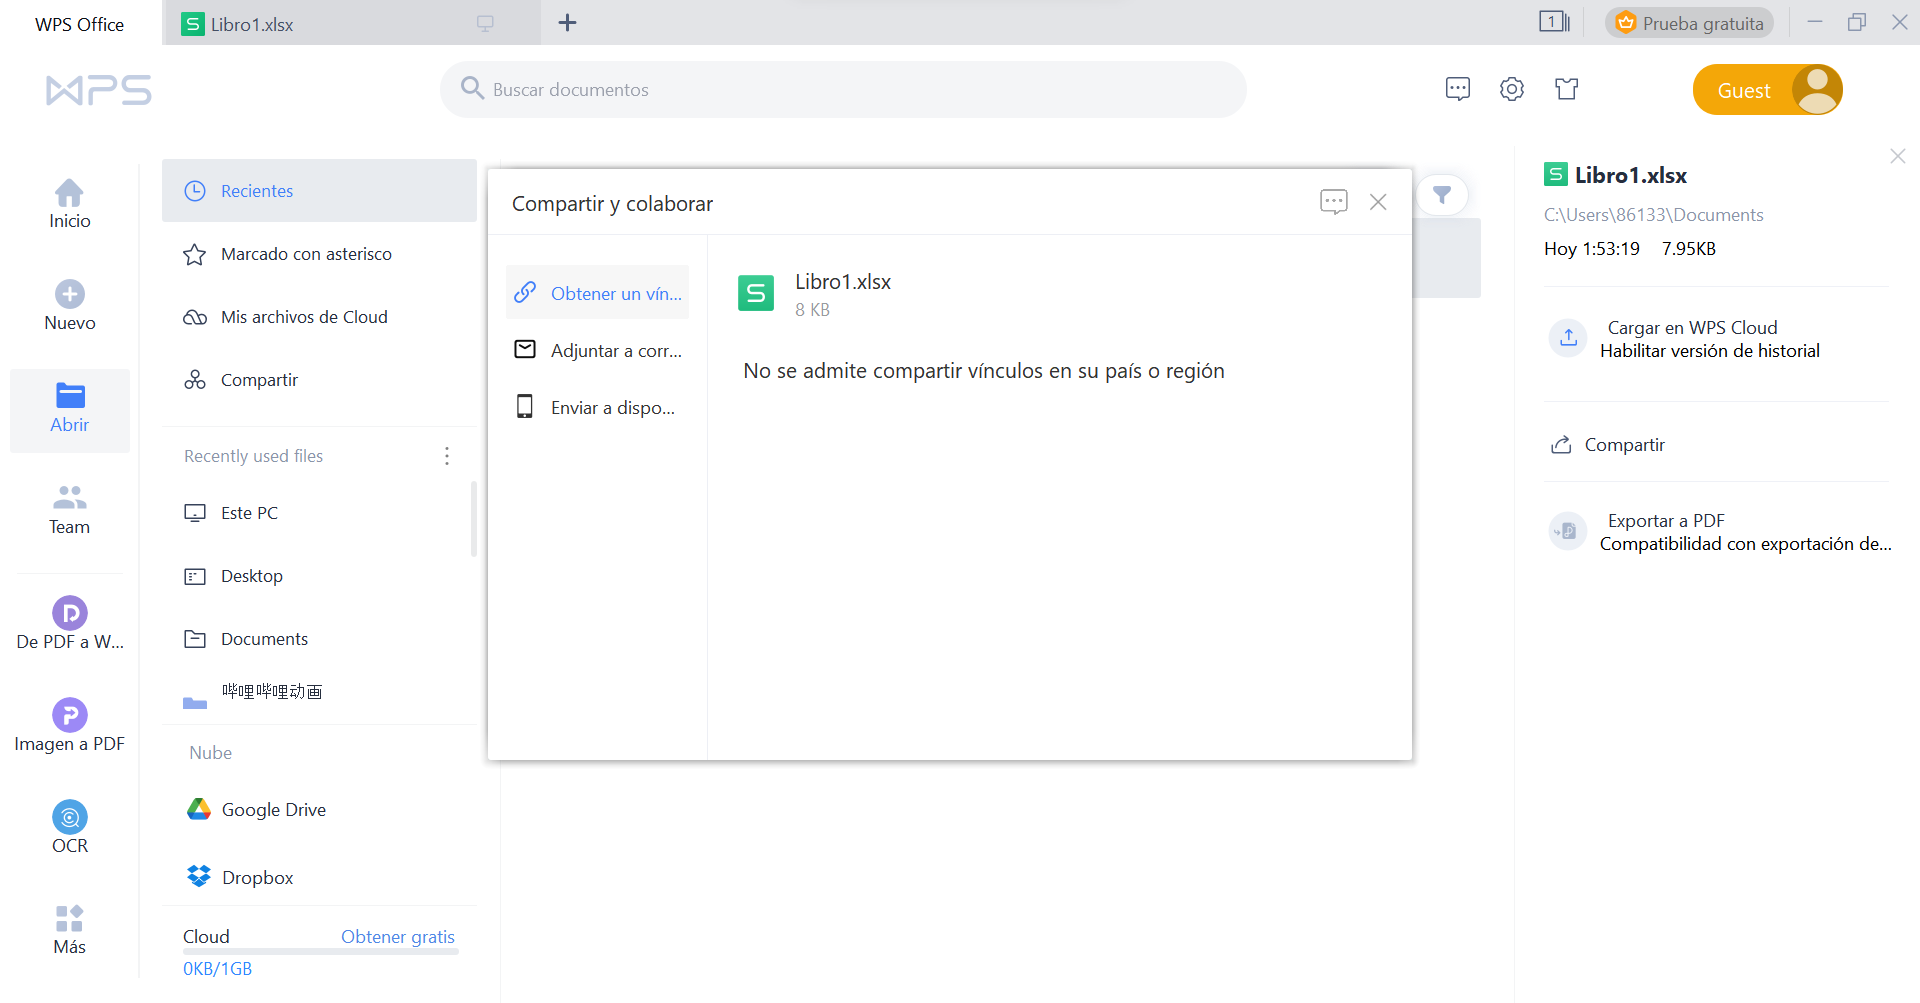Open the Inicio home section
Screen dimensions: 1920x1003
[x=69, y=204]
